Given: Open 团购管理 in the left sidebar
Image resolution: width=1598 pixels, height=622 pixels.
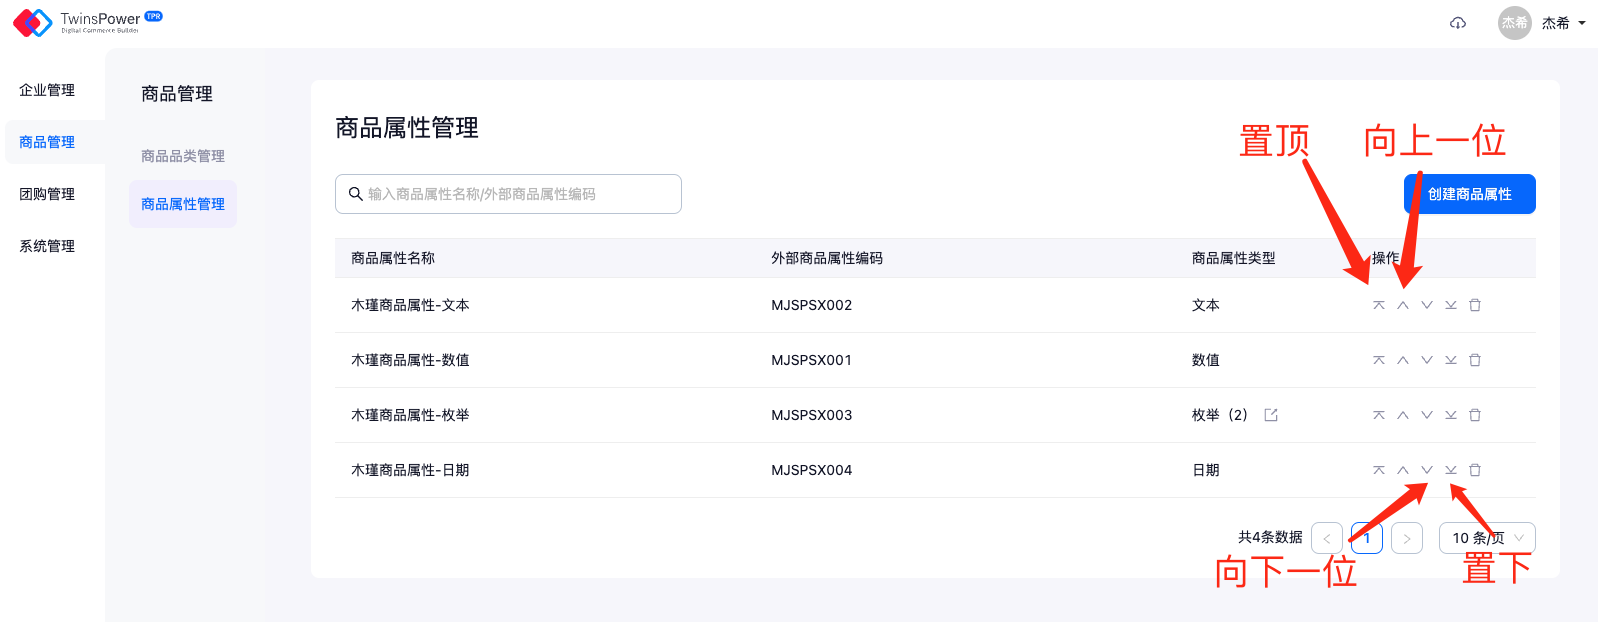Looking at the screenshot, I should (47, 194).
